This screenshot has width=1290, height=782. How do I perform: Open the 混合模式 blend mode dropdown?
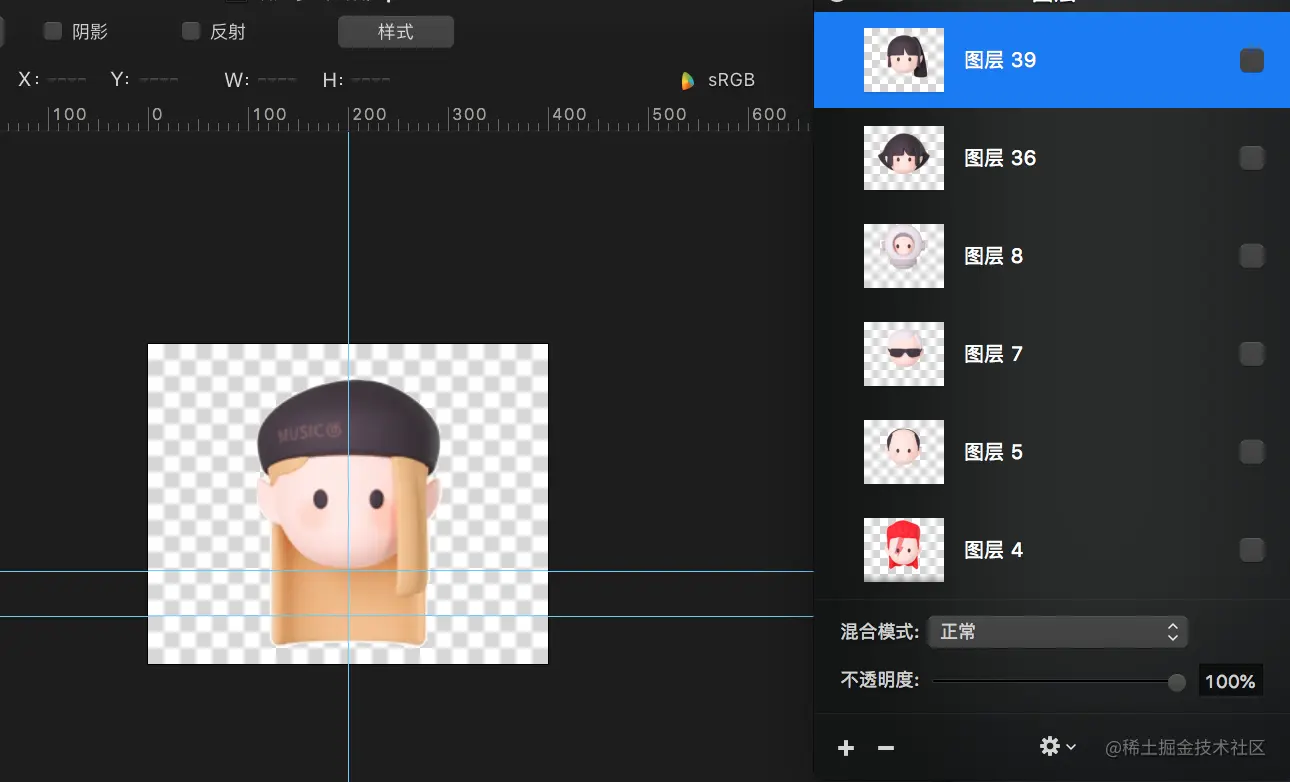1058,632
